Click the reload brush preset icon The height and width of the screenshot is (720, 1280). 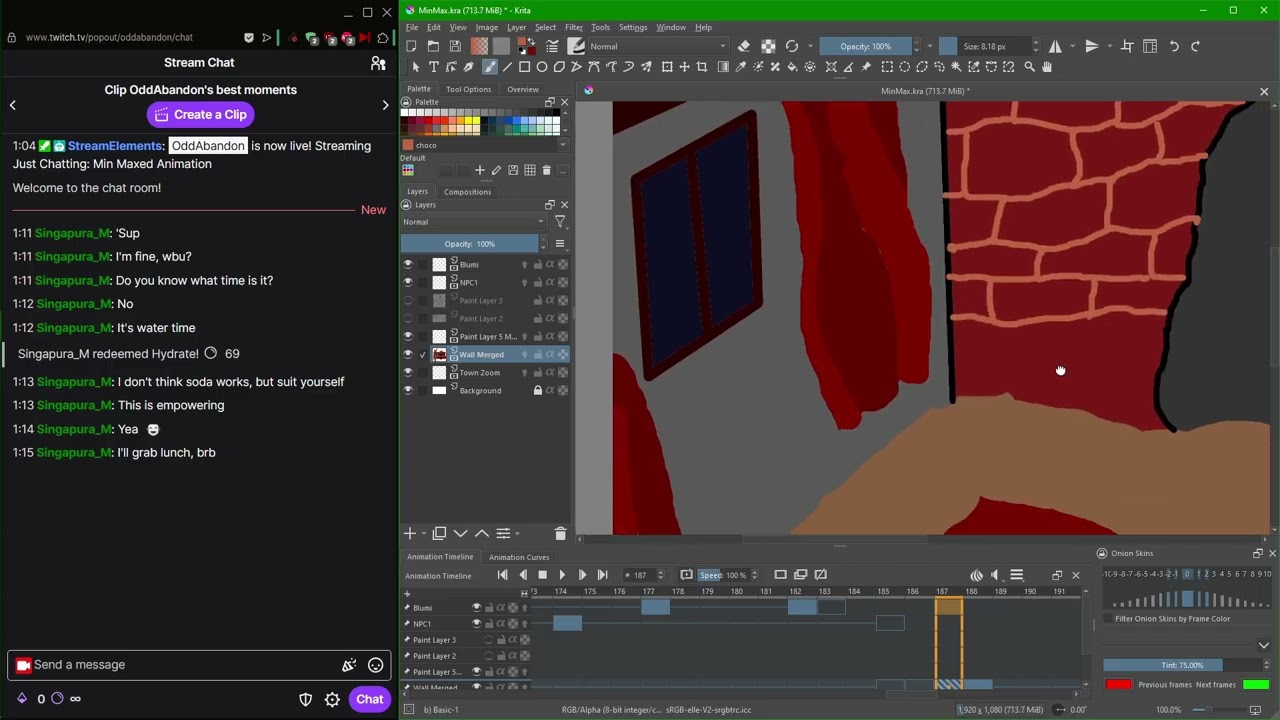coord(792,46)
